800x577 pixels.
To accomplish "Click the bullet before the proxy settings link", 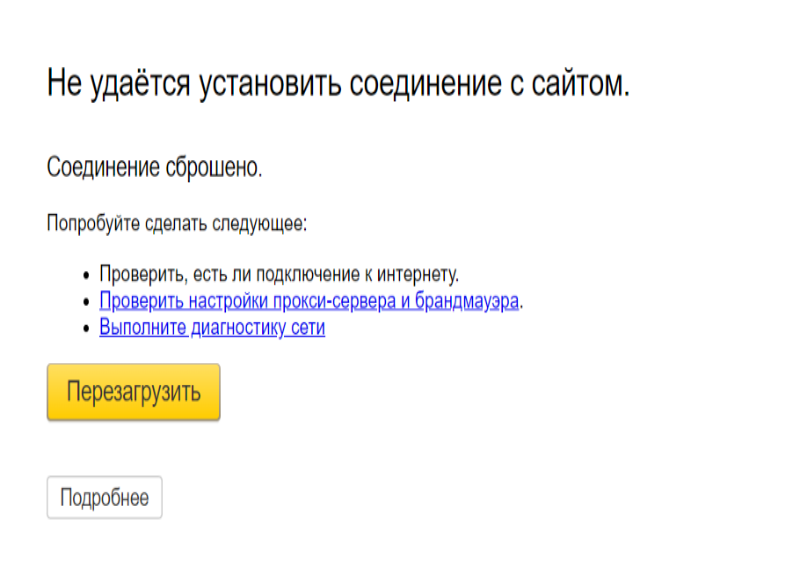I will click(x=85, y=301).
